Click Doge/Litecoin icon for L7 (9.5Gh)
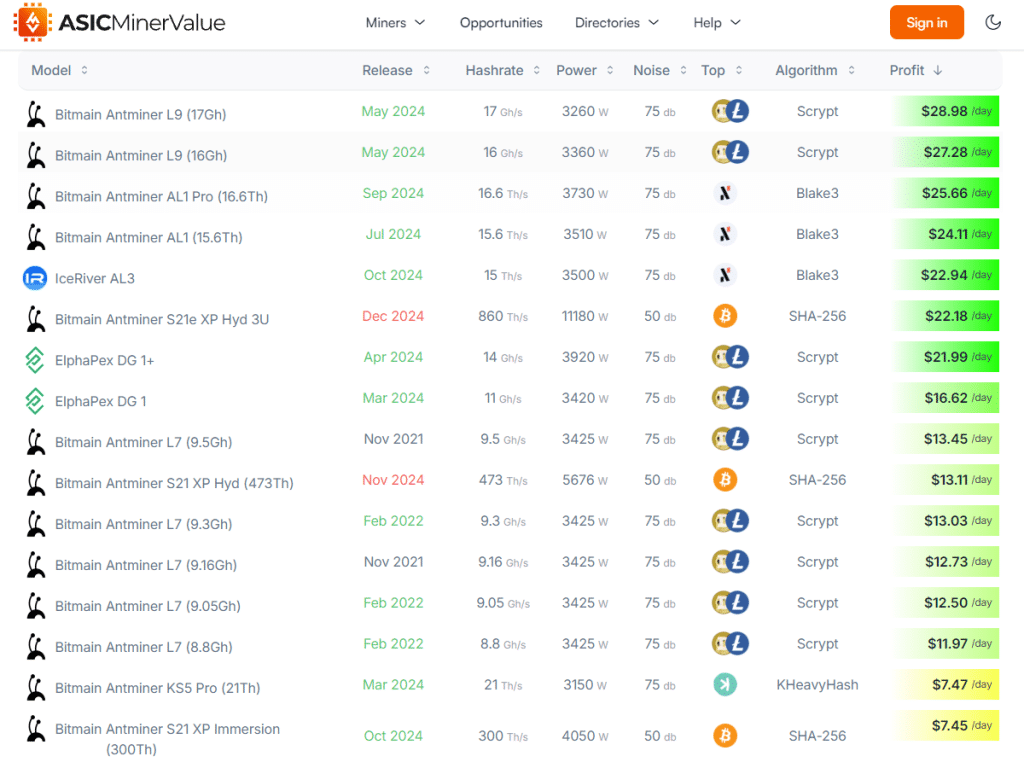The height and width of the screenshot is (768, 1024). pos(729,439)
